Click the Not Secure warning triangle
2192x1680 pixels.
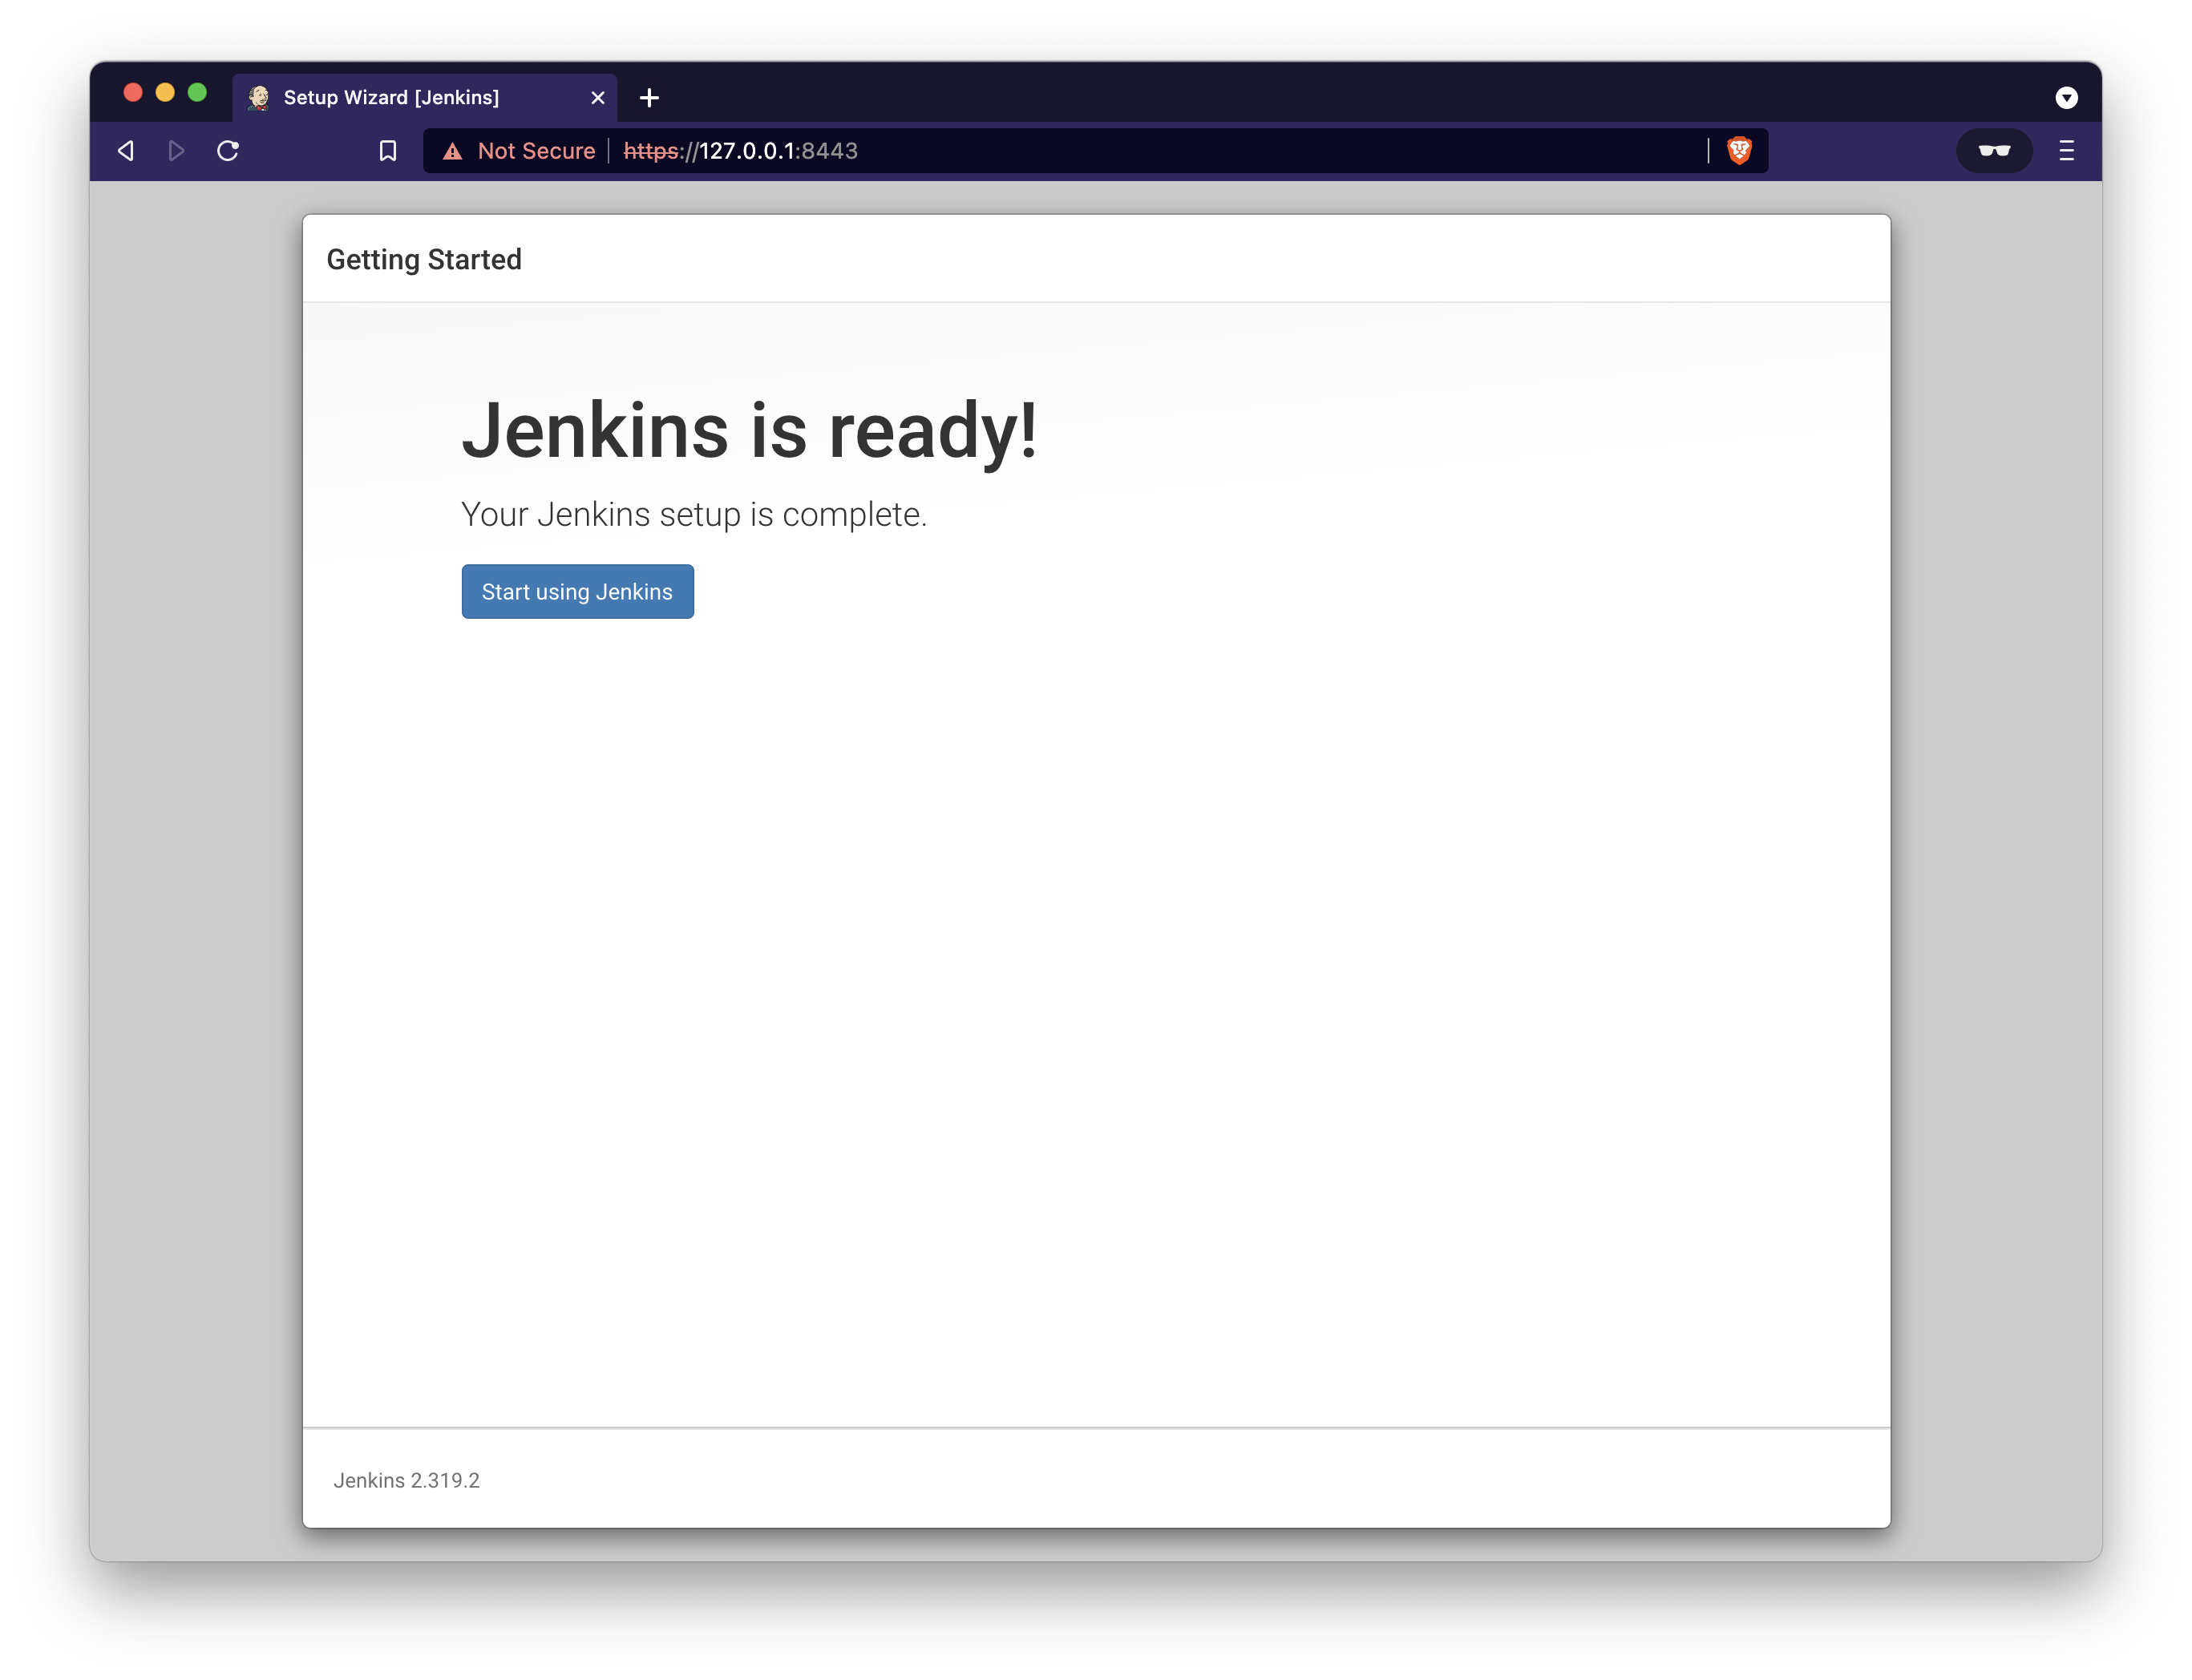(x=453, y=151)
